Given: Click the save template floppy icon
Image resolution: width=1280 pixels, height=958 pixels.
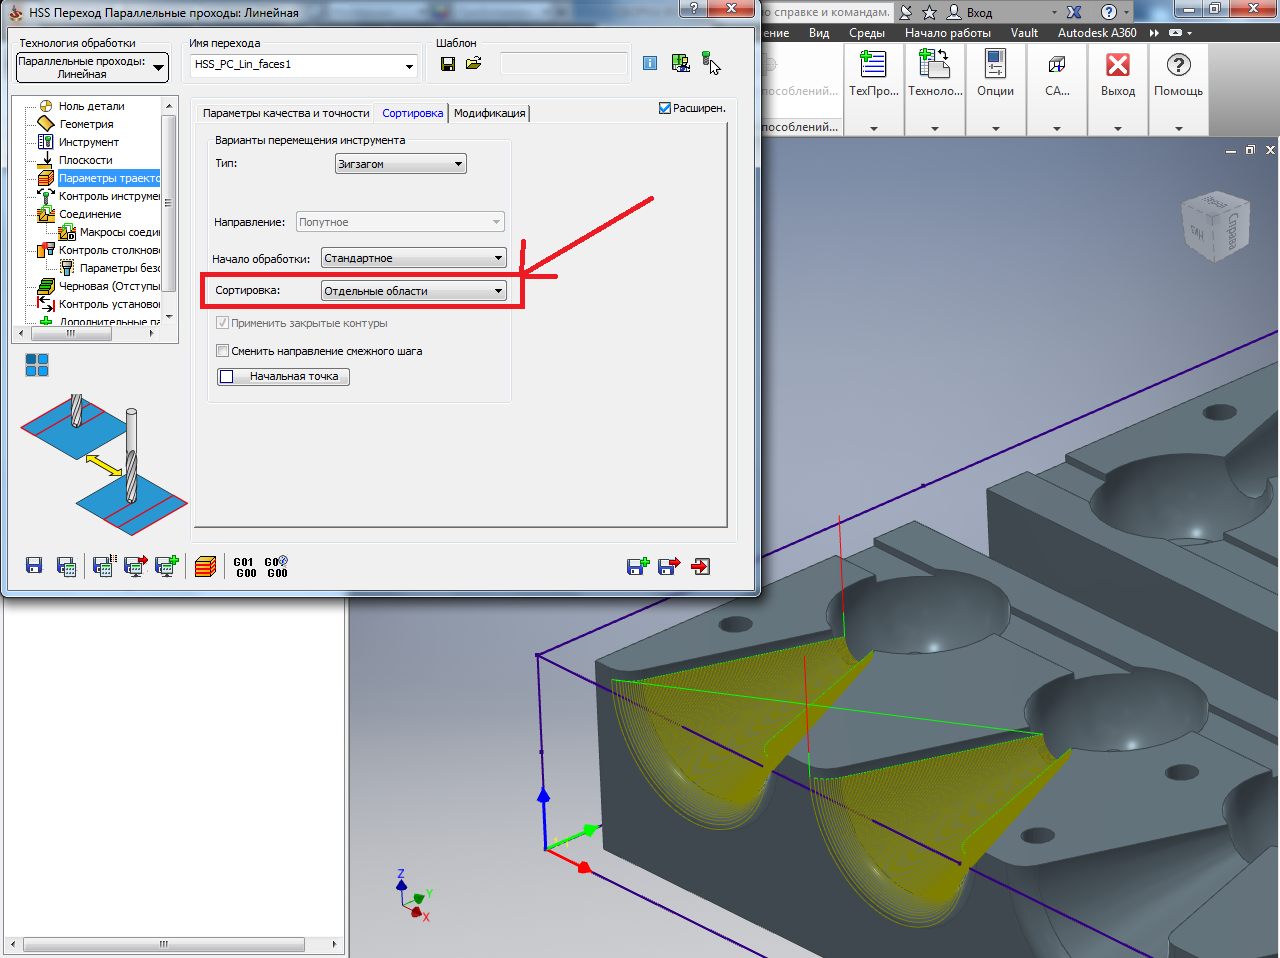Looking at the screenshot, I should click(448, 64).
